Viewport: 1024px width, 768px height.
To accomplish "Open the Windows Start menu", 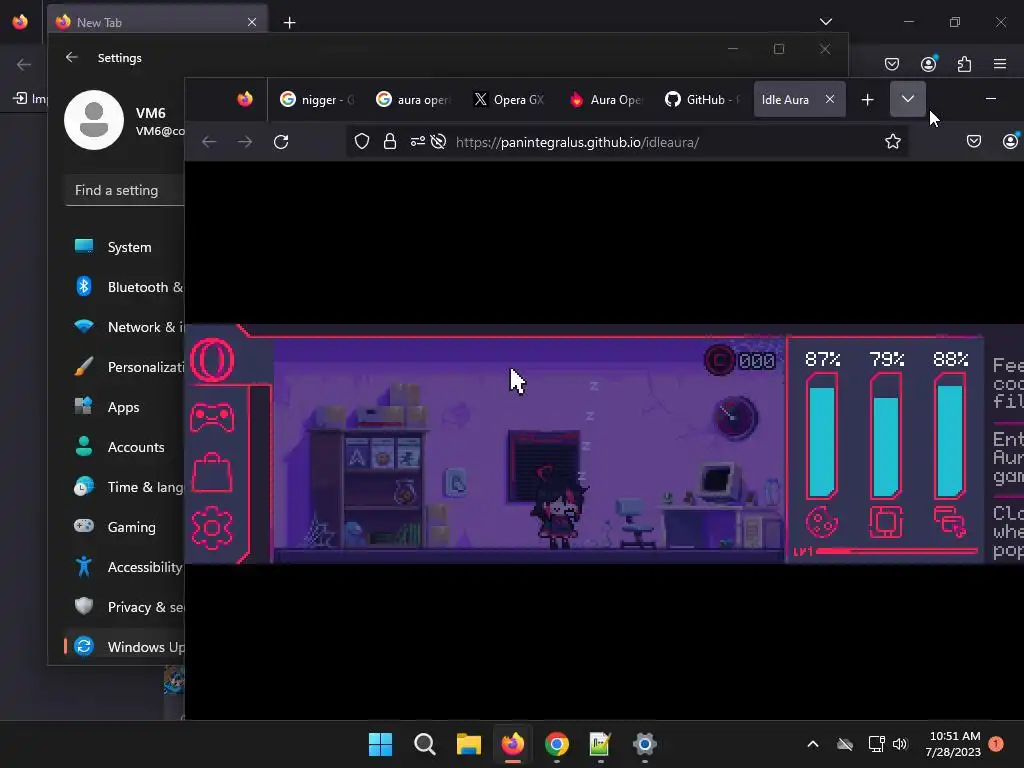I will pyautogui.click(x=381, y=744).
